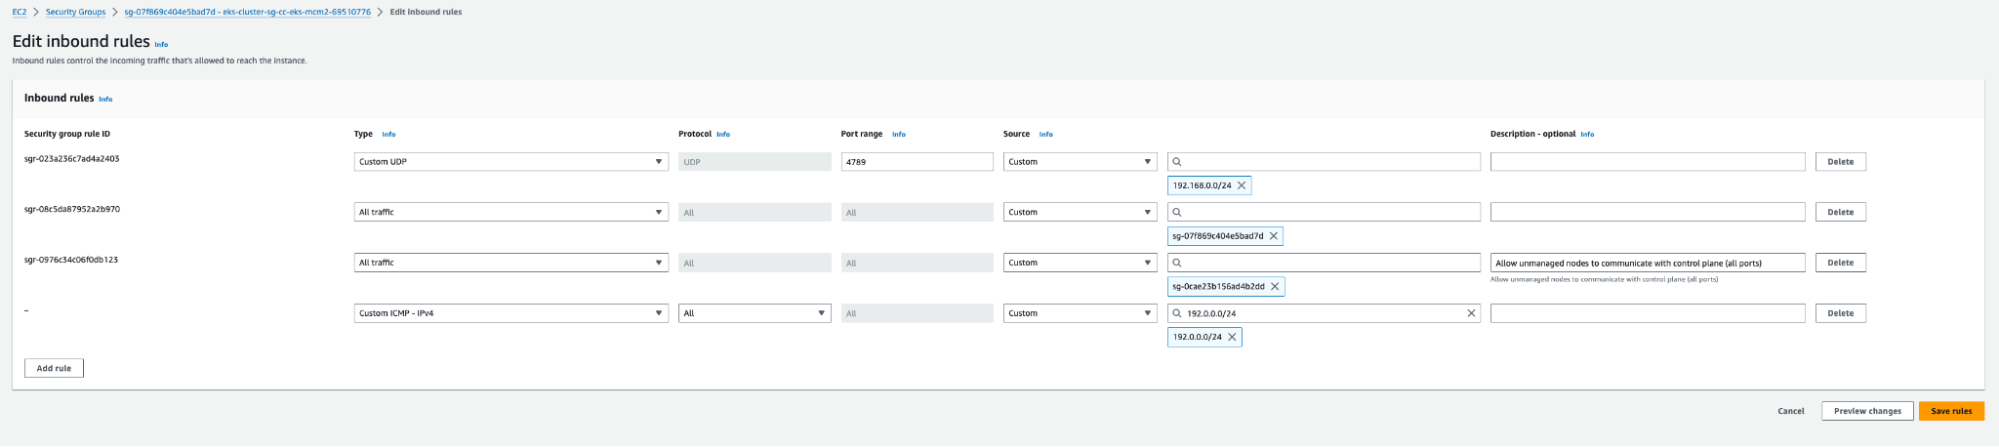Delete rule sgr-023a236c7ad4a2403
Screen dimensions: 1999x447
click(1840, 162)
